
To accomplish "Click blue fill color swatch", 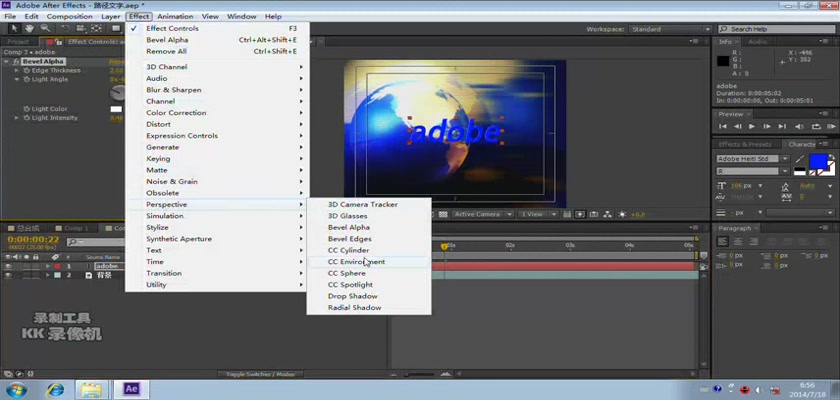I will tap(818, 161).
